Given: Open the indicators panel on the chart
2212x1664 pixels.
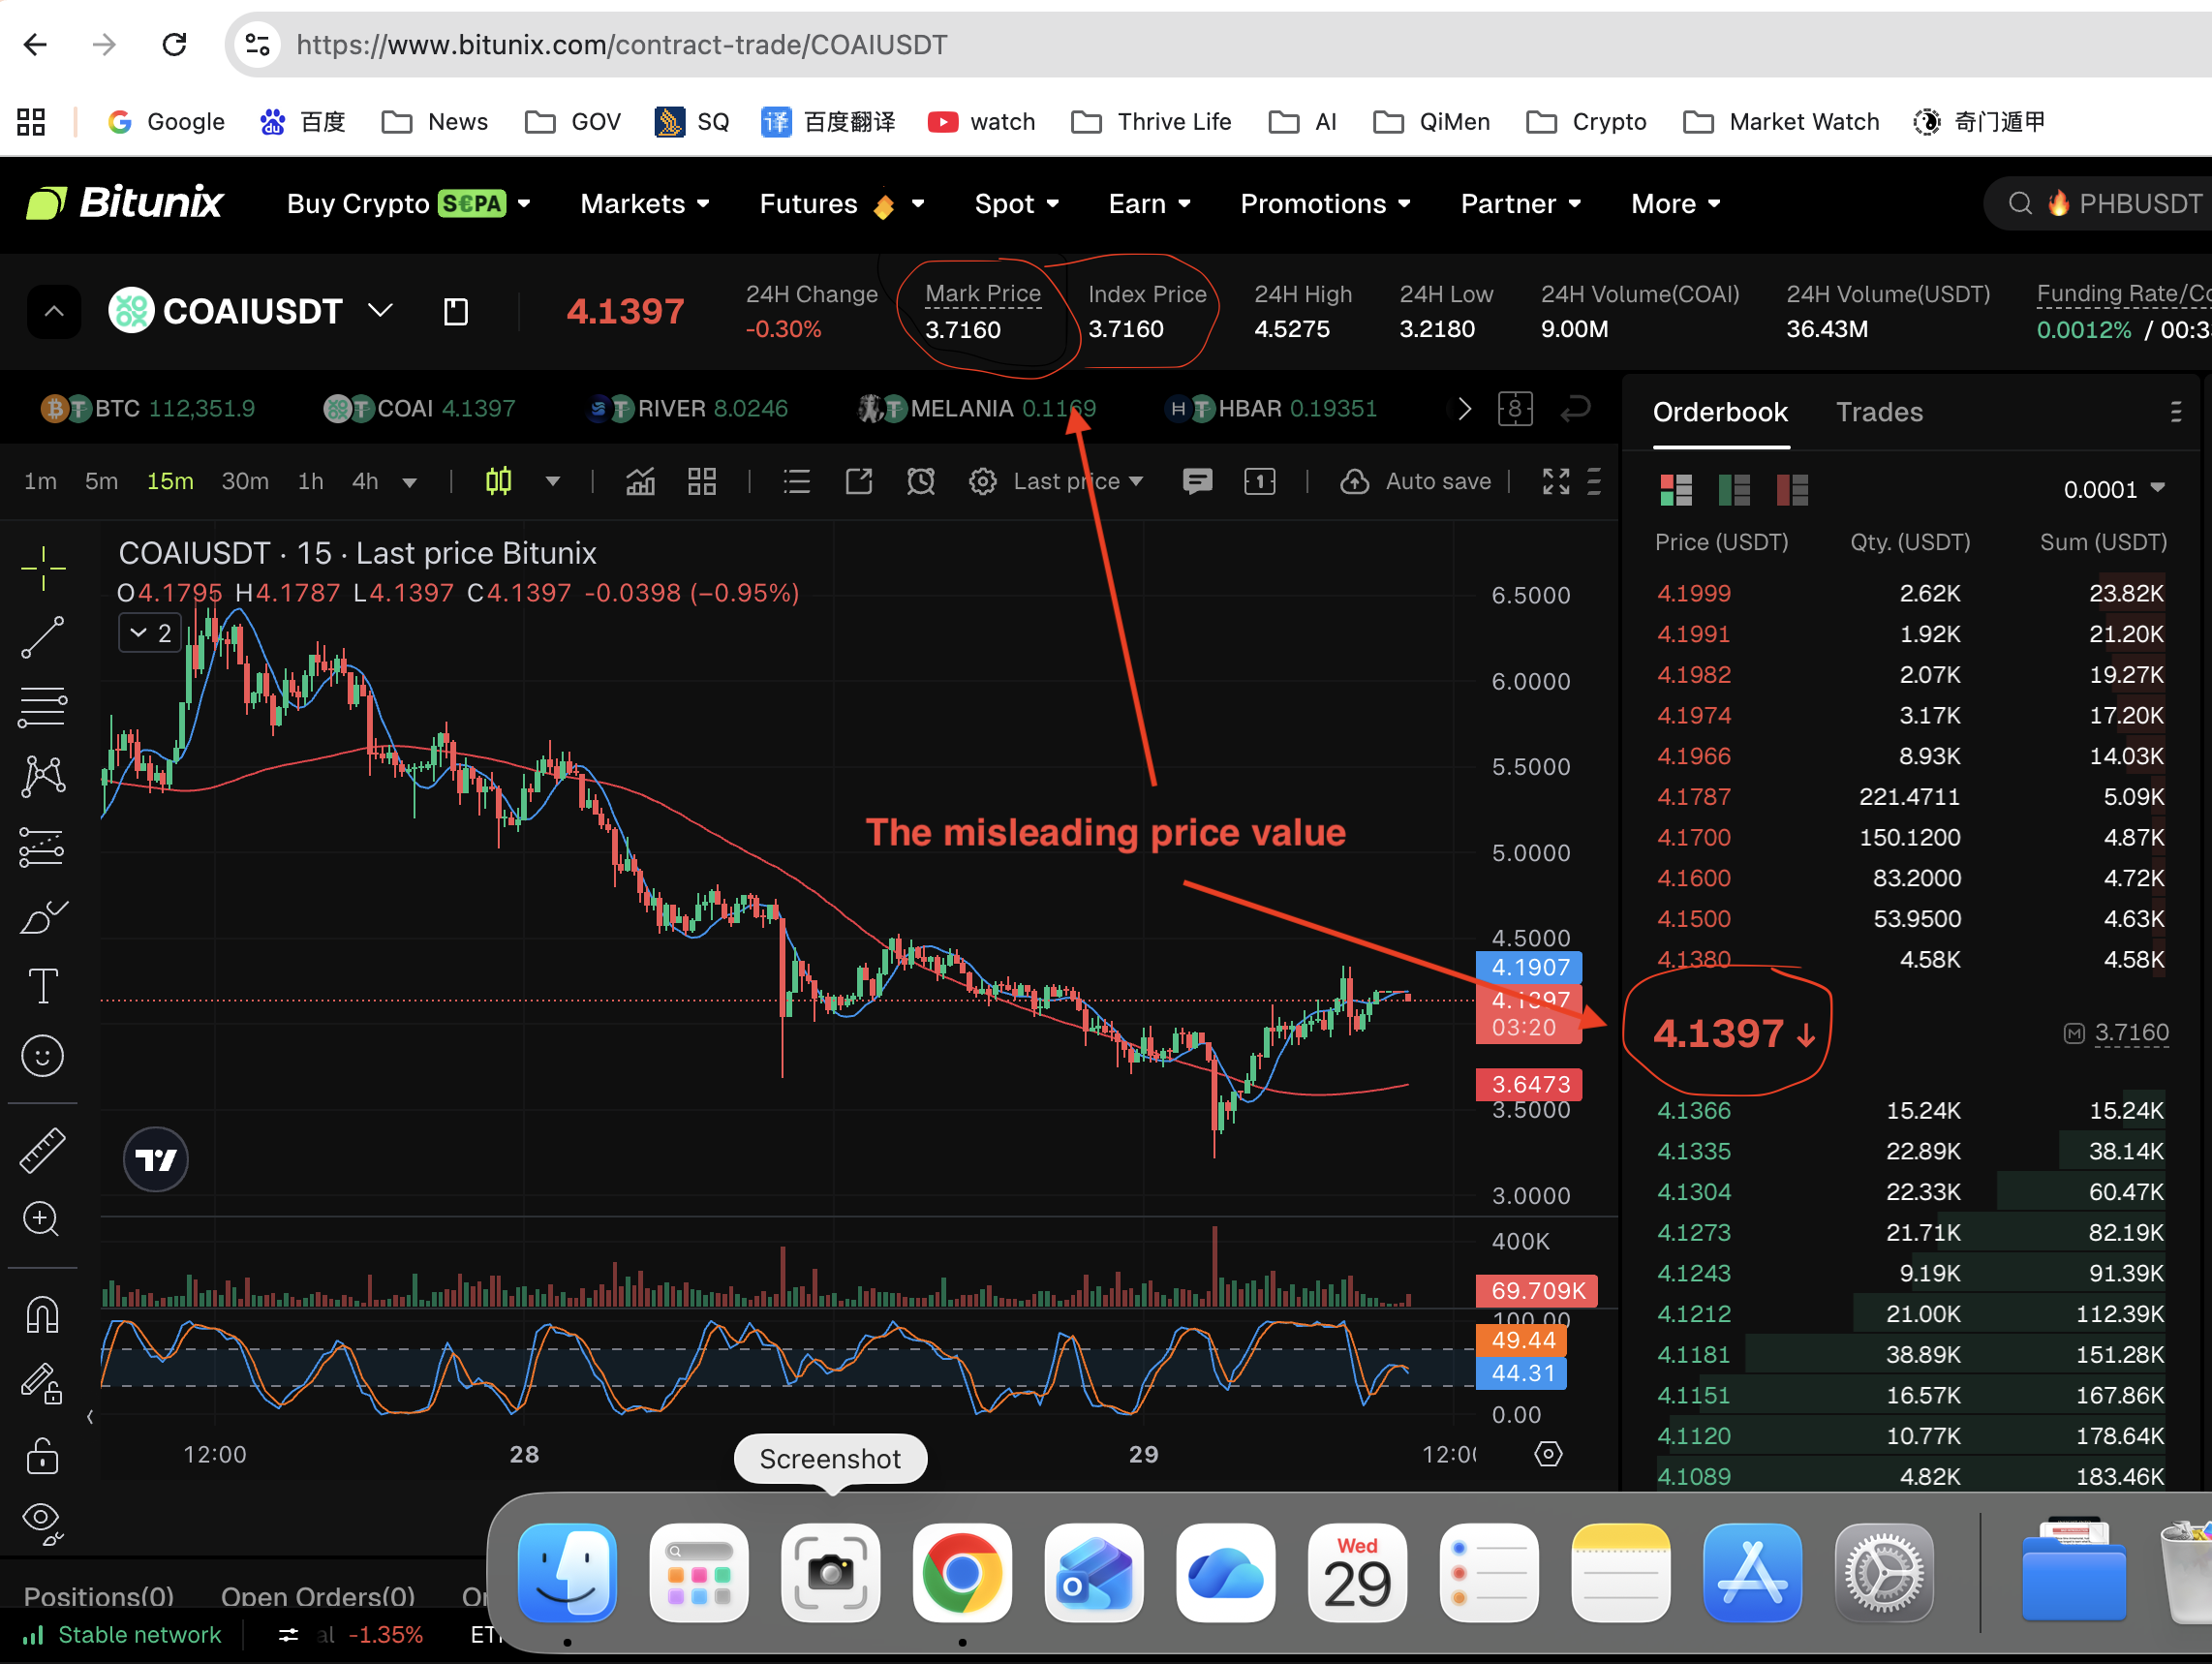Looking at the screenshot, I should [640, 481].
